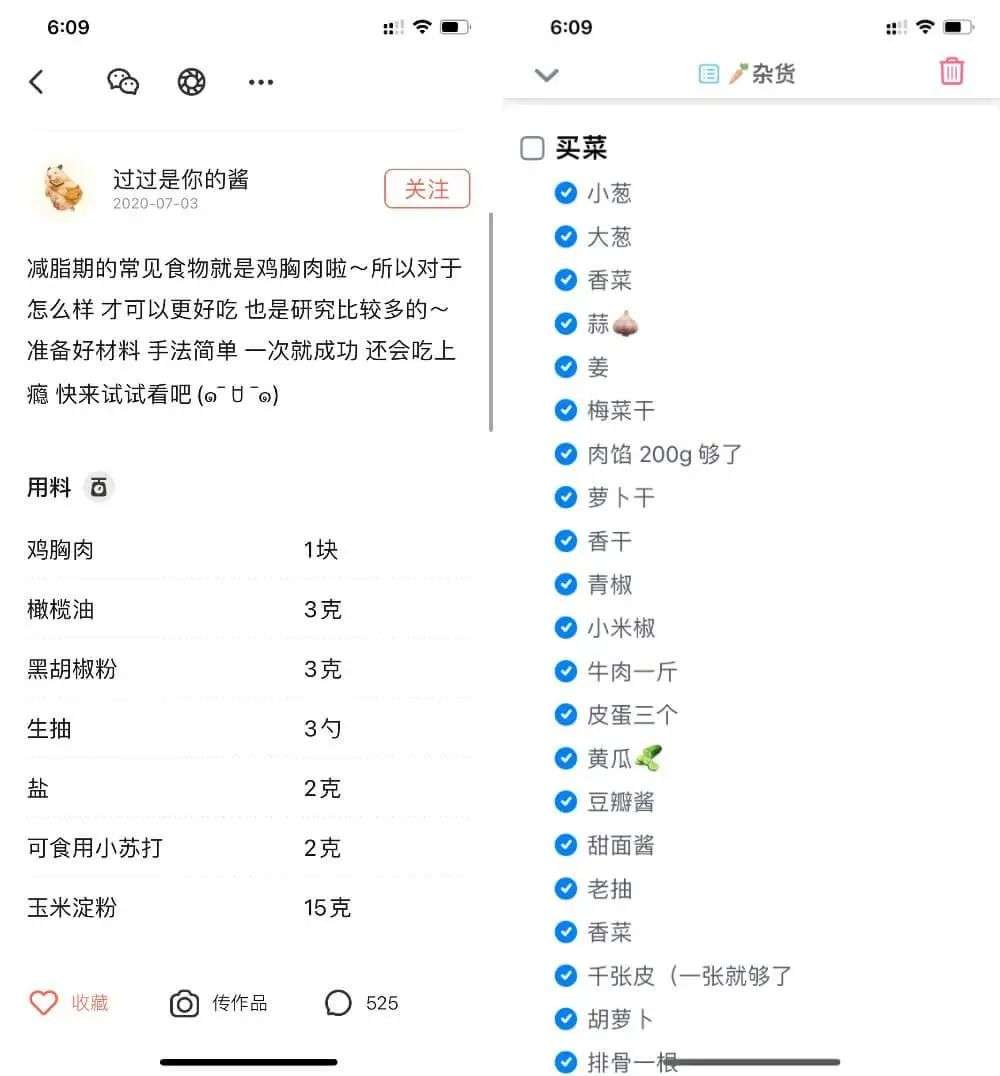The image size is (1000, 1076).
Task: Tap the author's avatar picture
Action: pos(63,188)
